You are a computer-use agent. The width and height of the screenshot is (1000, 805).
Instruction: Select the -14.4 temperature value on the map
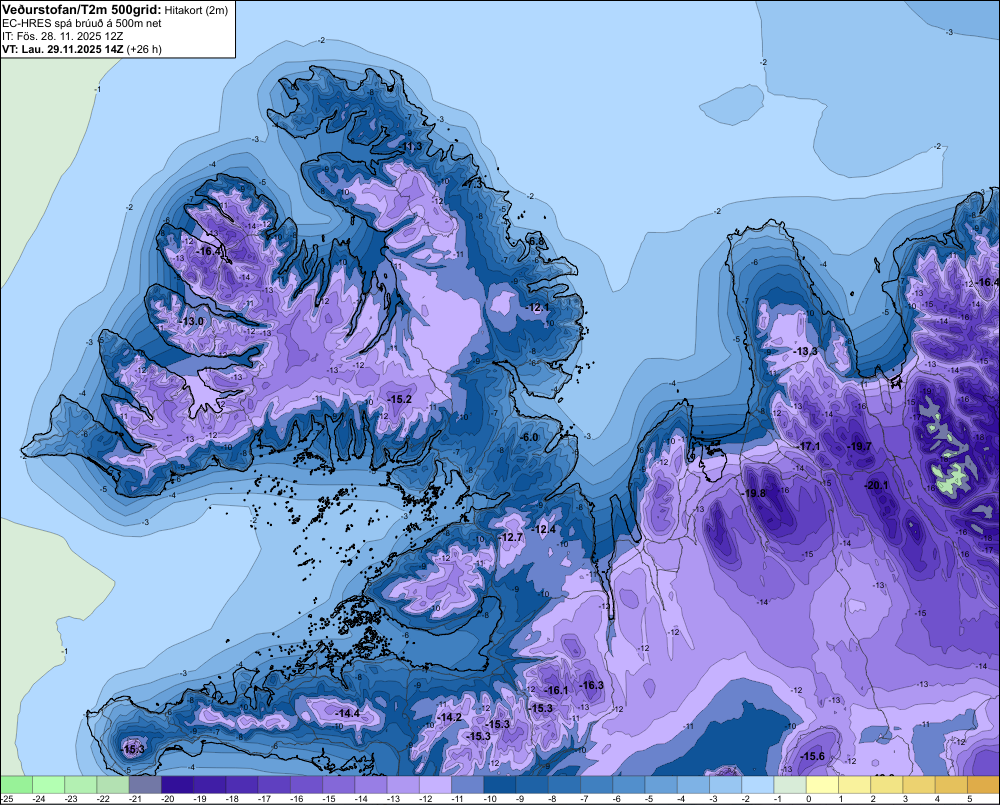348,713
